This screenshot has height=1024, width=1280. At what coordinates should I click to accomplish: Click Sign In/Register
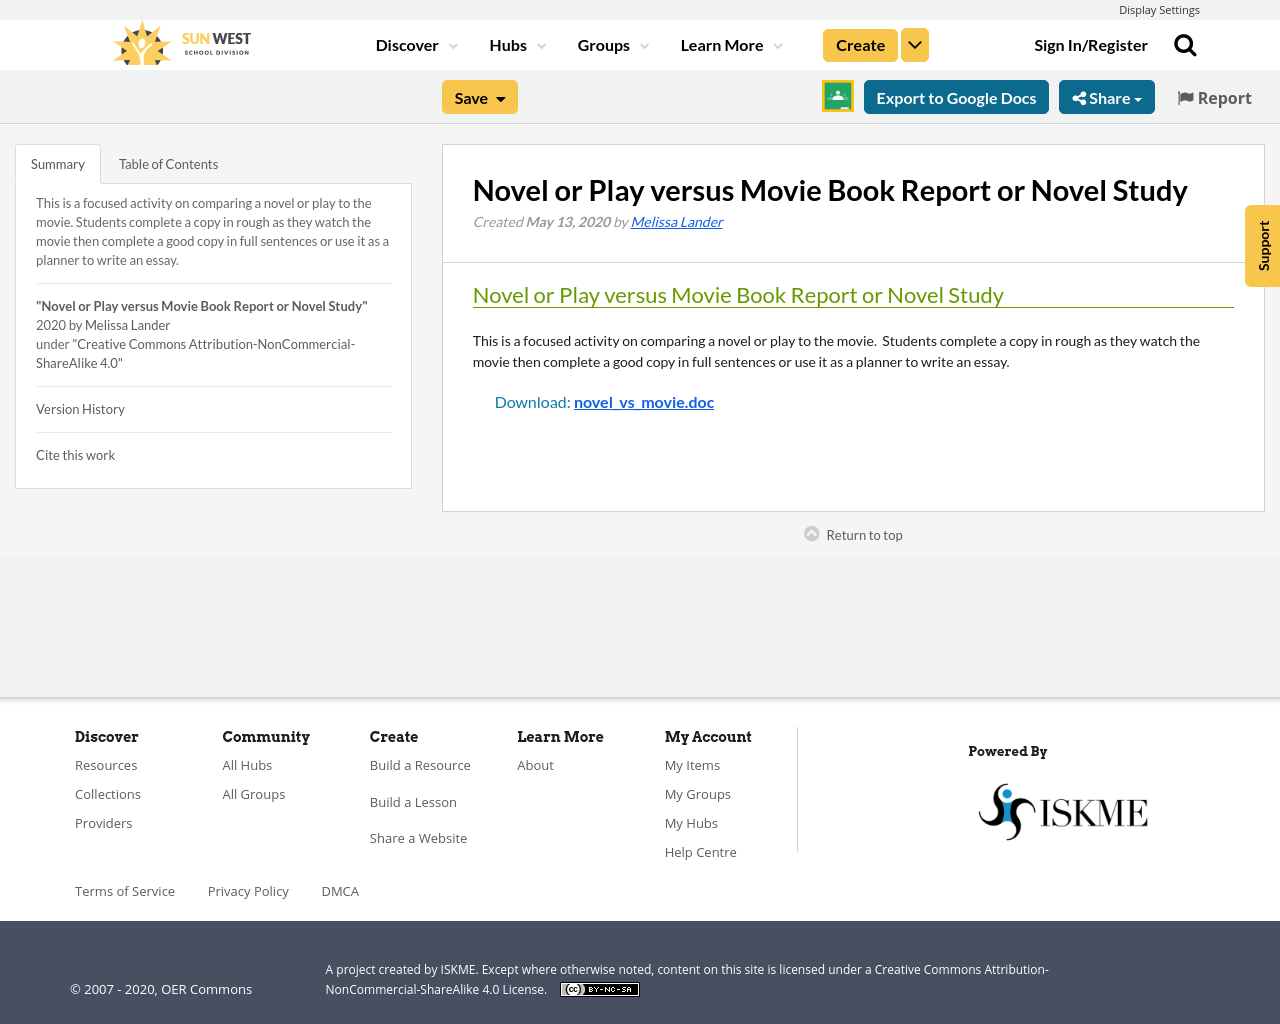1091,43
